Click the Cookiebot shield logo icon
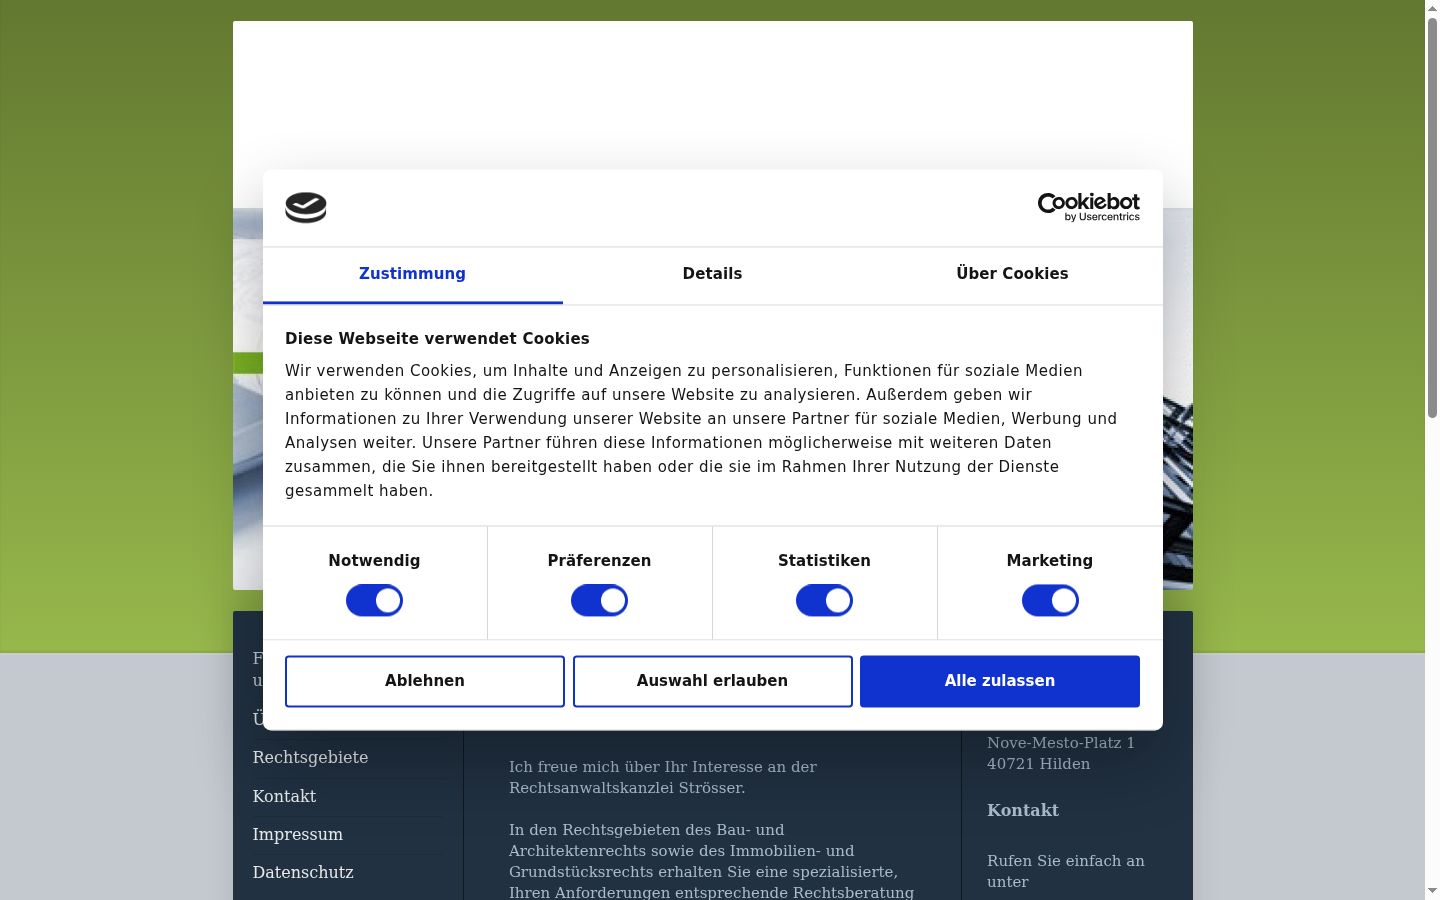 306,207
